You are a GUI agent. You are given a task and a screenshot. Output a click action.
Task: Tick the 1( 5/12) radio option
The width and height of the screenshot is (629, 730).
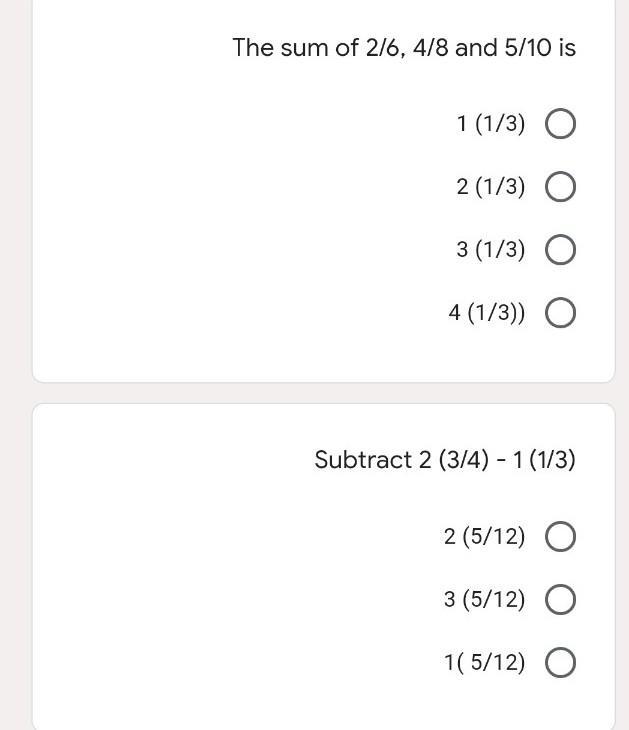(560, 662)
